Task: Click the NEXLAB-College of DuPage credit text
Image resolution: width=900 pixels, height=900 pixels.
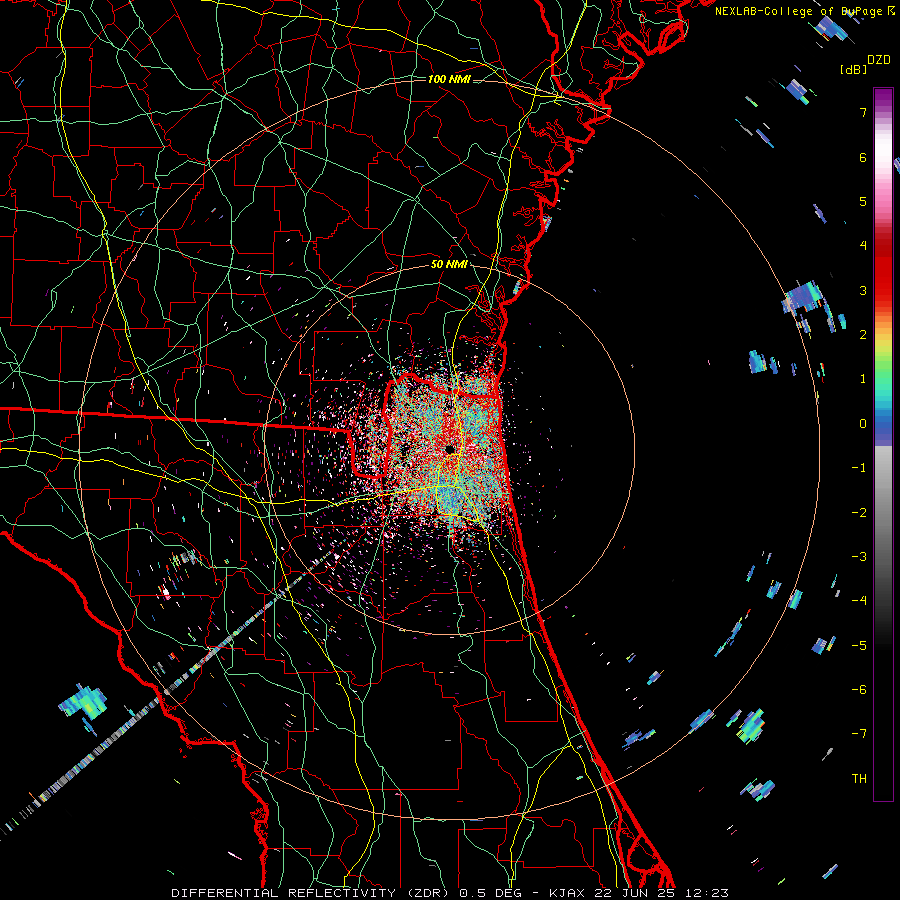Action: [807, 11]
